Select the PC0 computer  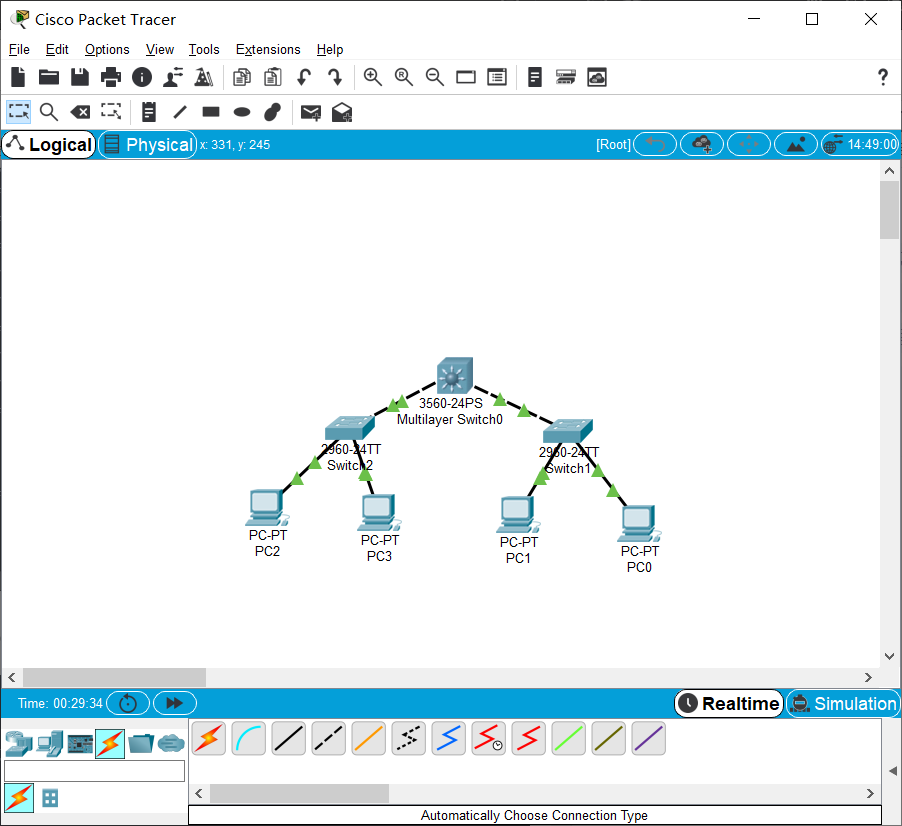[639, 523]
